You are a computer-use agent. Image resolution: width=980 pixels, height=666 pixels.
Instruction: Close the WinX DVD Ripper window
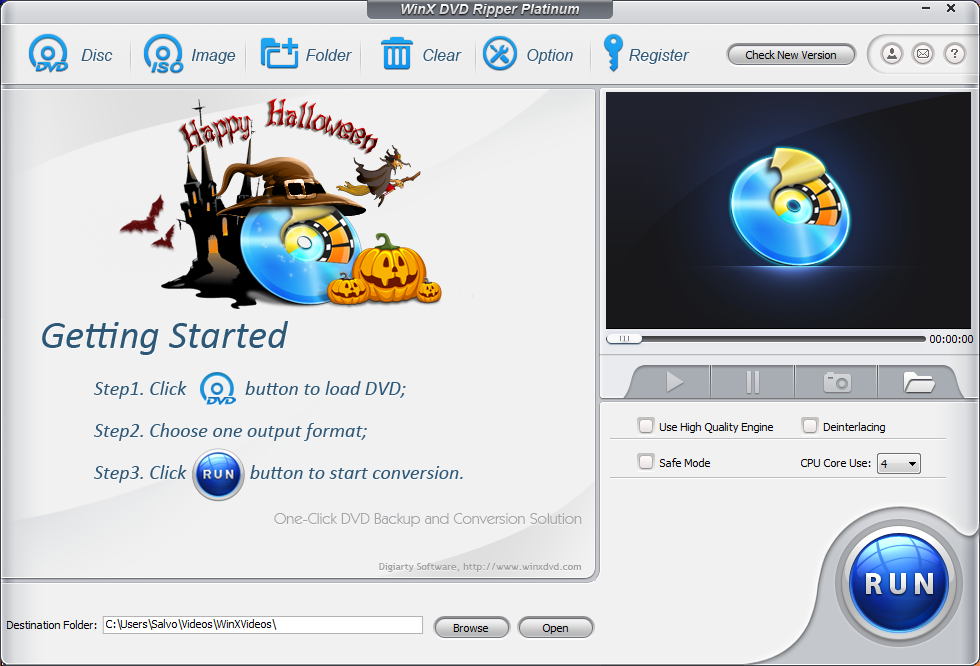click(951, 8)
